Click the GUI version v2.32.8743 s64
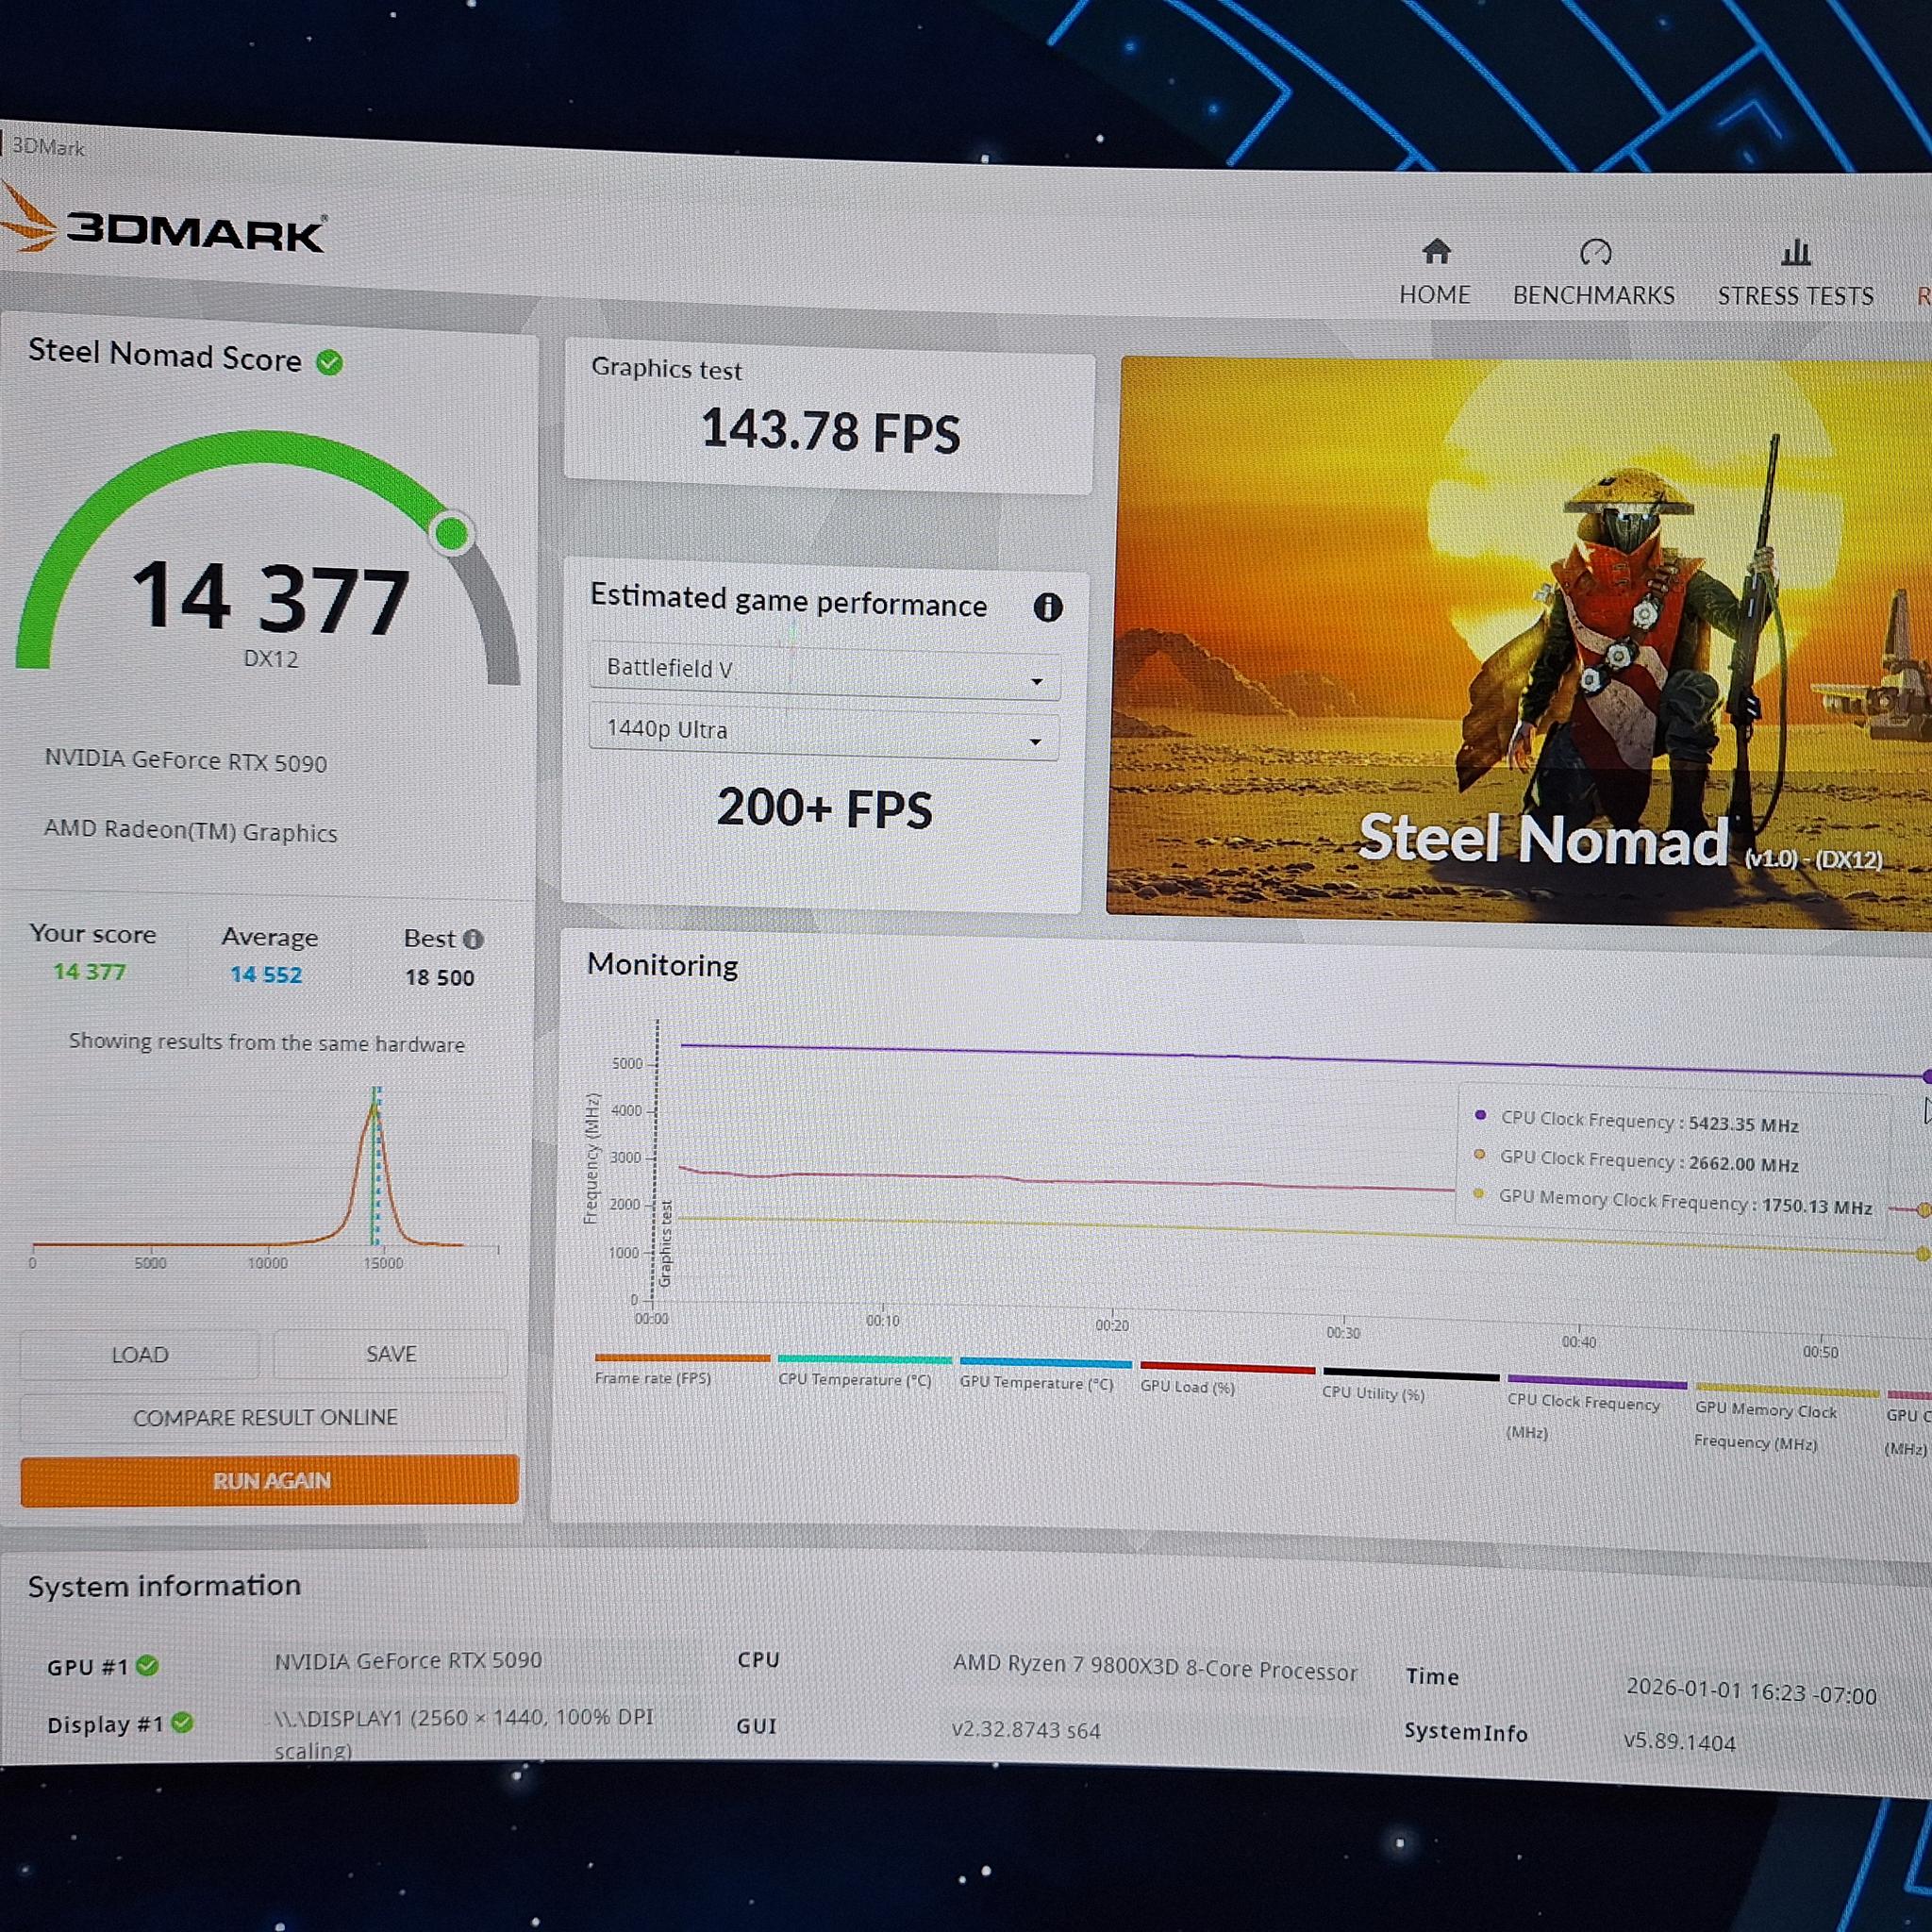Screen dimensions: 1932x1932 point(1025,1729)
